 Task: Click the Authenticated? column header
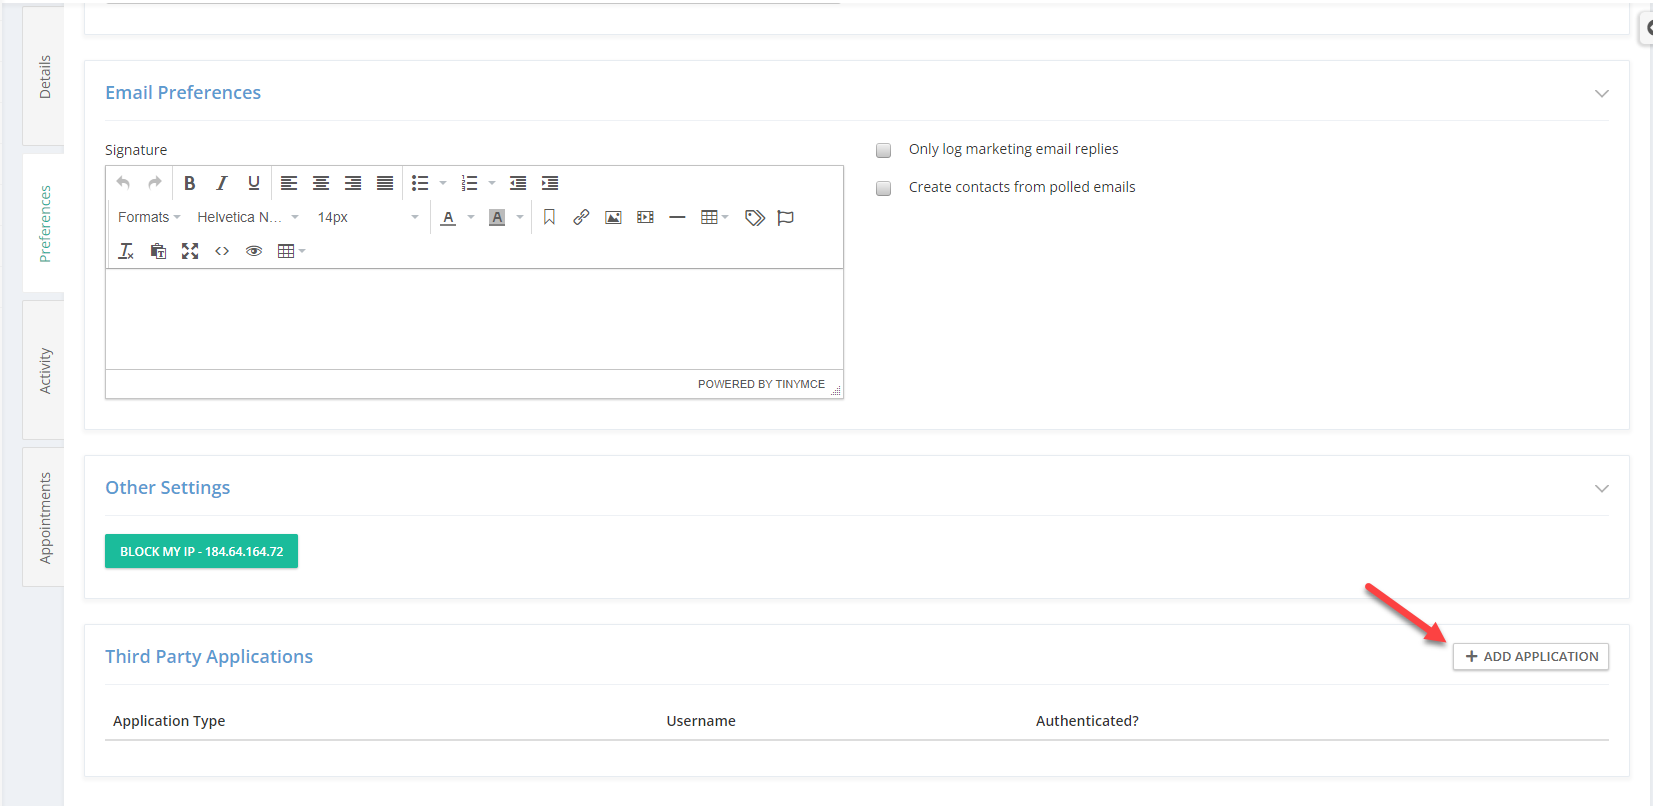(x=1087, y=721)
